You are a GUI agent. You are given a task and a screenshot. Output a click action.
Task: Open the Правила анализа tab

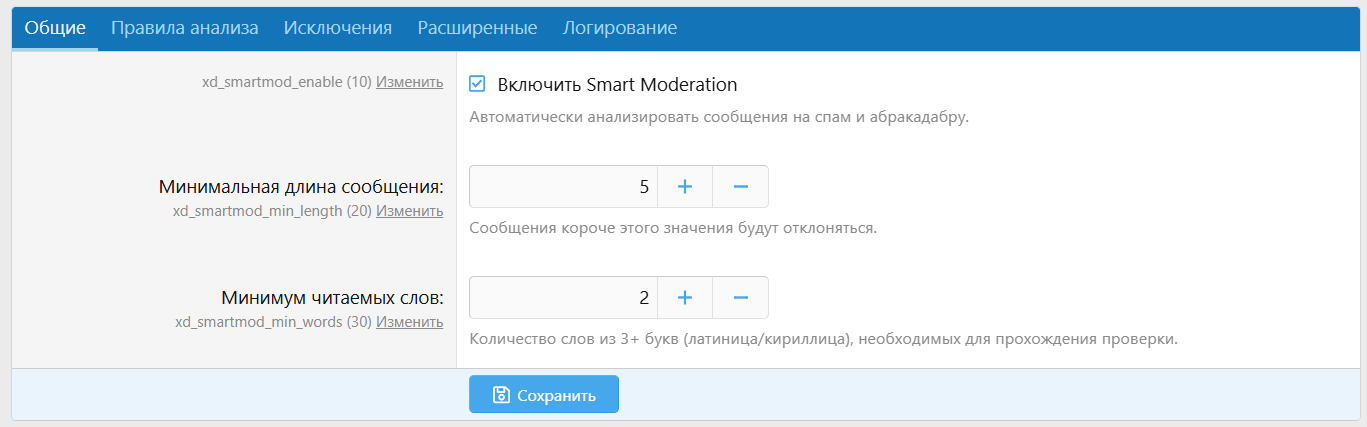(x=185, y=28)
